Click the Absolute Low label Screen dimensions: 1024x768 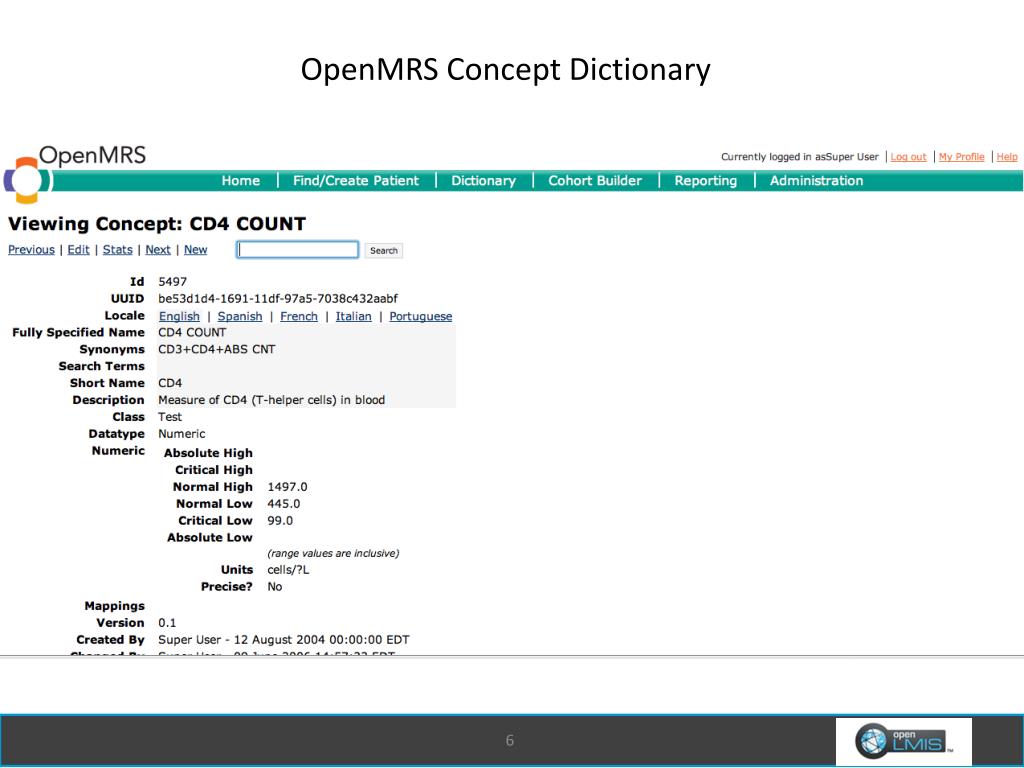click(x=210, y=537)
